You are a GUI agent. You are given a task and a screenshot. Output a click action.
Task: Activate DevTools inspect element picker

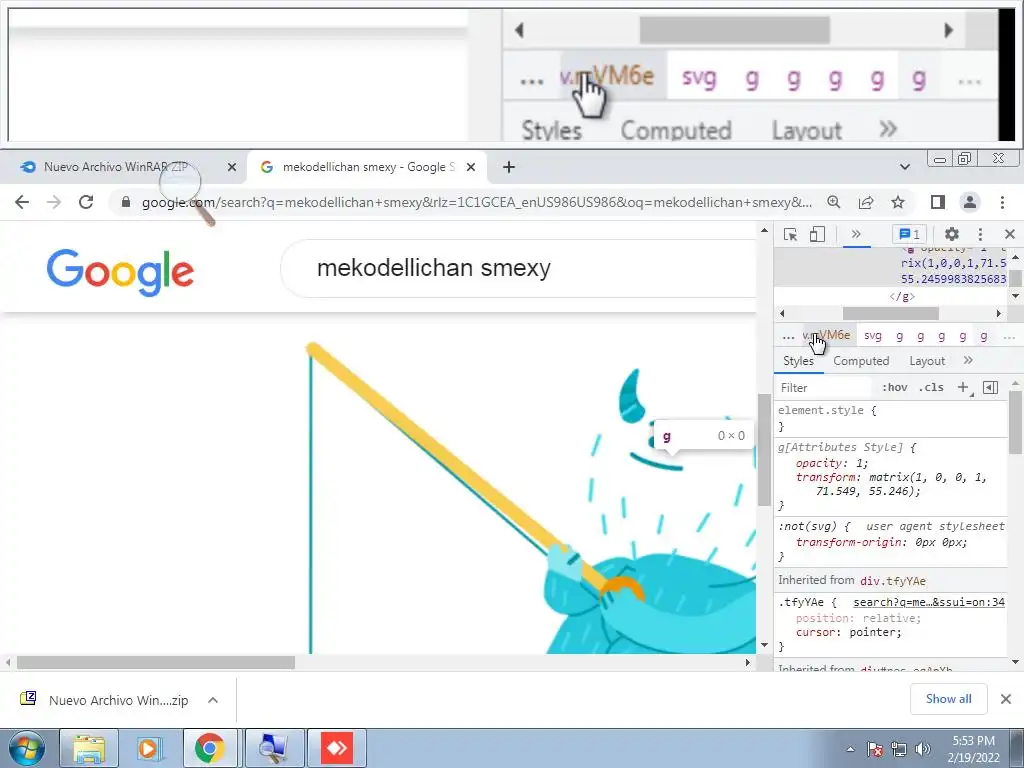(791, 234)
